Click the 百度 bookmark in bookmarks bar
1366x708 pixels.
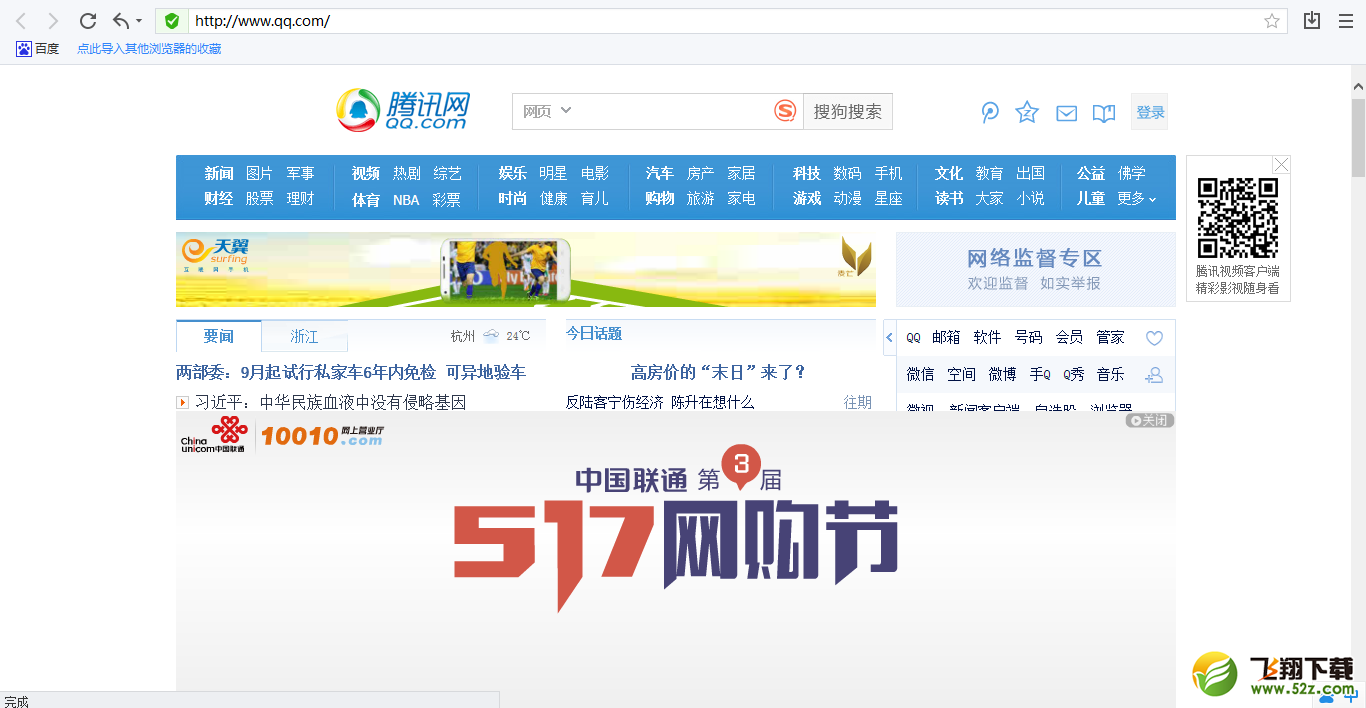38,48
